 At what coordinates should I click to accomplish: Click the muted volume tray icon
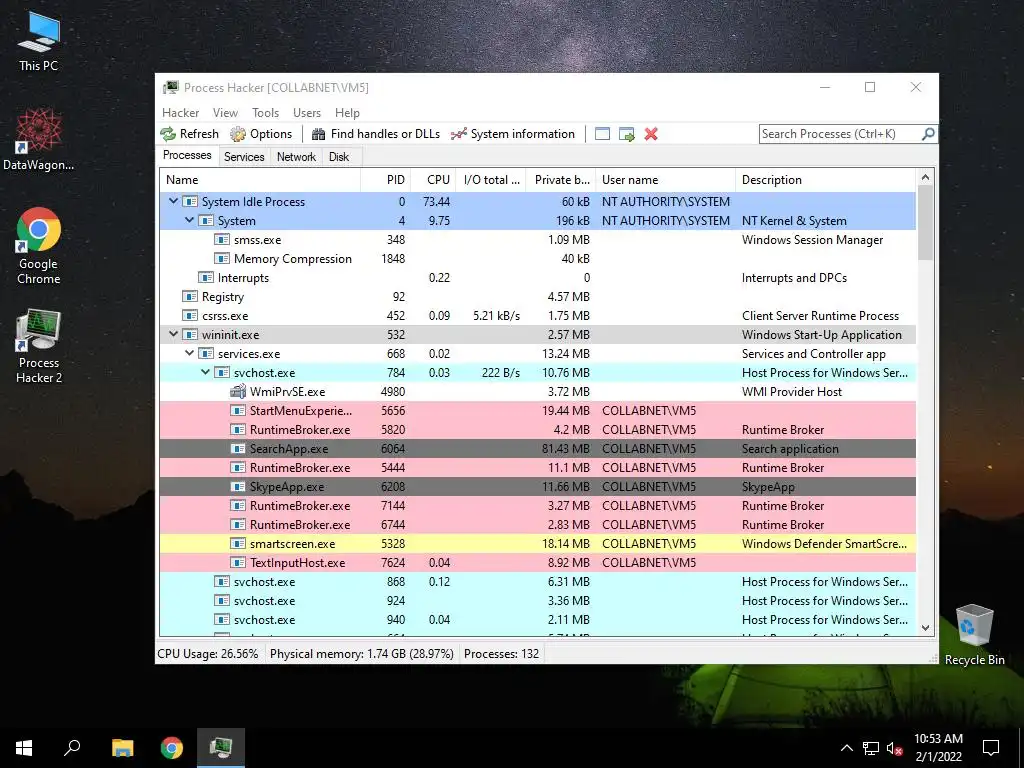(x=895, y=748)
